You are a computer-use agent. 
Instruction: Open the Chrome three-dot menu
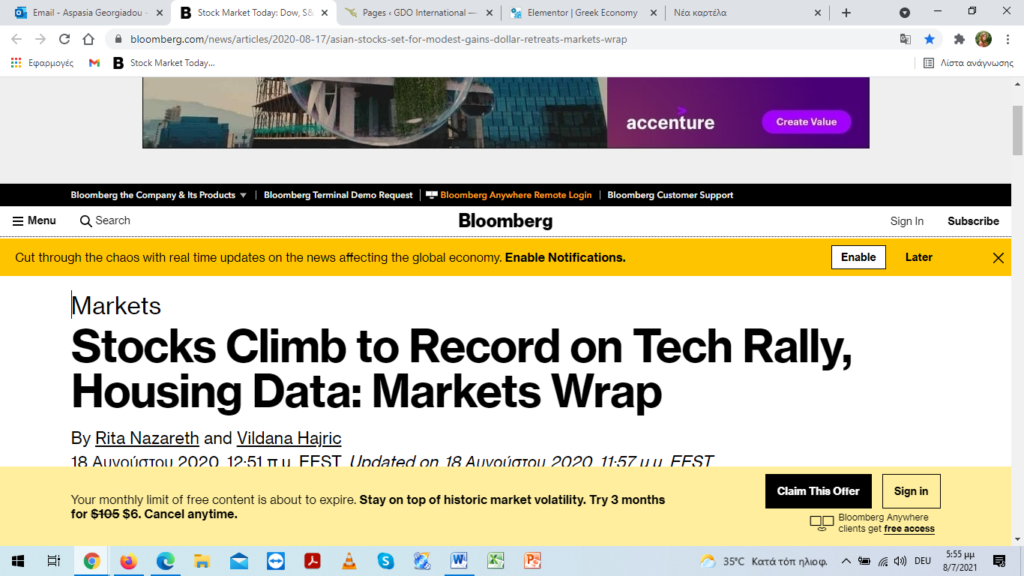tap(1008, 39)
